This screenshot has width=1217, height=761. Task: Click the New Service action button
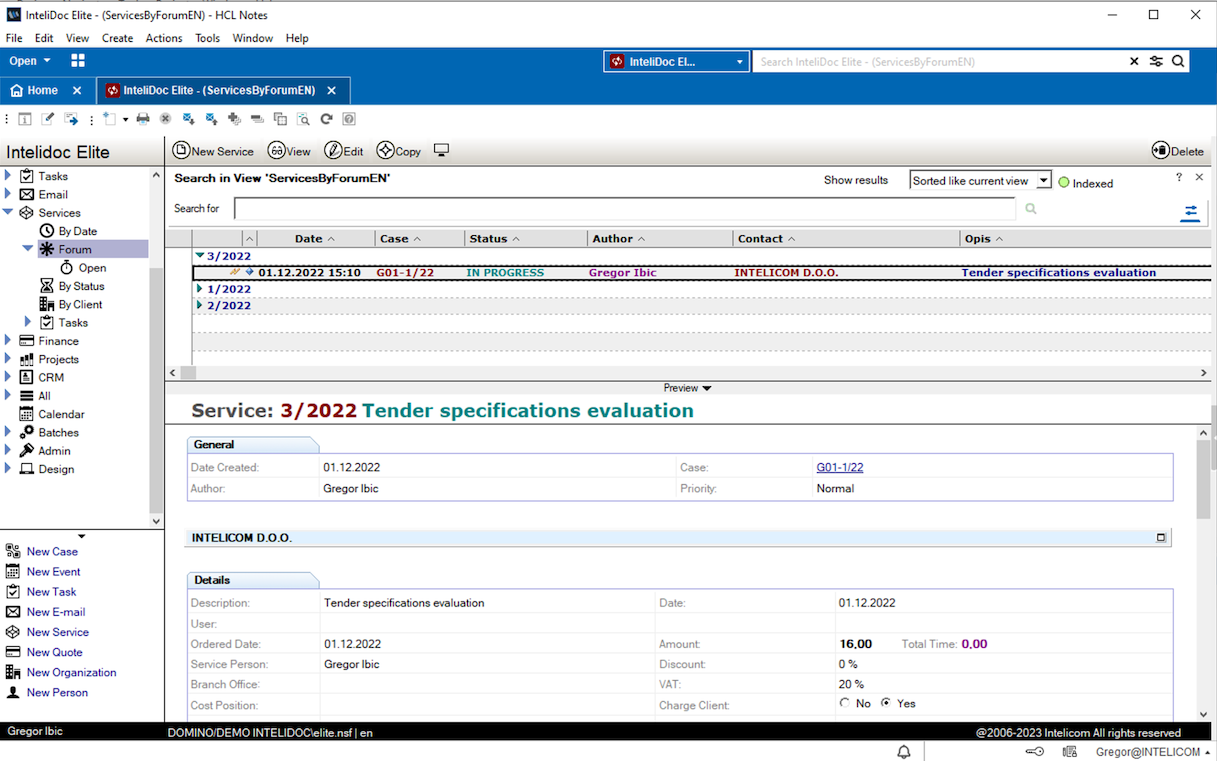tap(213, 151)
